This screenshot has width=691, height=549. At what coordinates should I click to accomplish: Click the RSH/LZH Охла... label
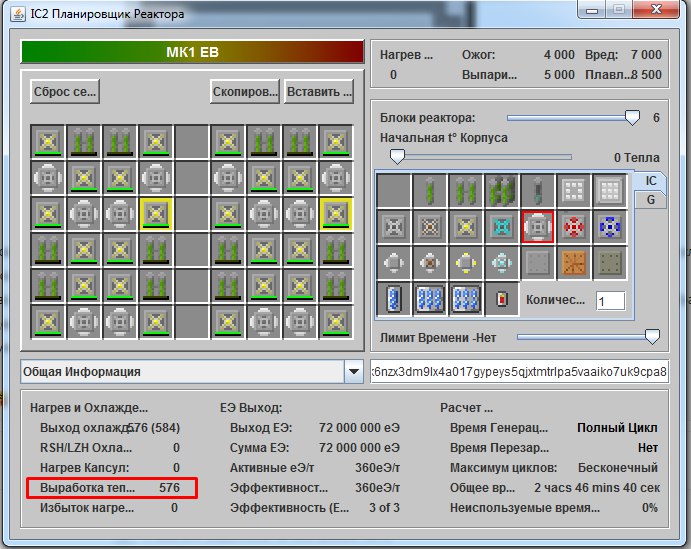86,448
